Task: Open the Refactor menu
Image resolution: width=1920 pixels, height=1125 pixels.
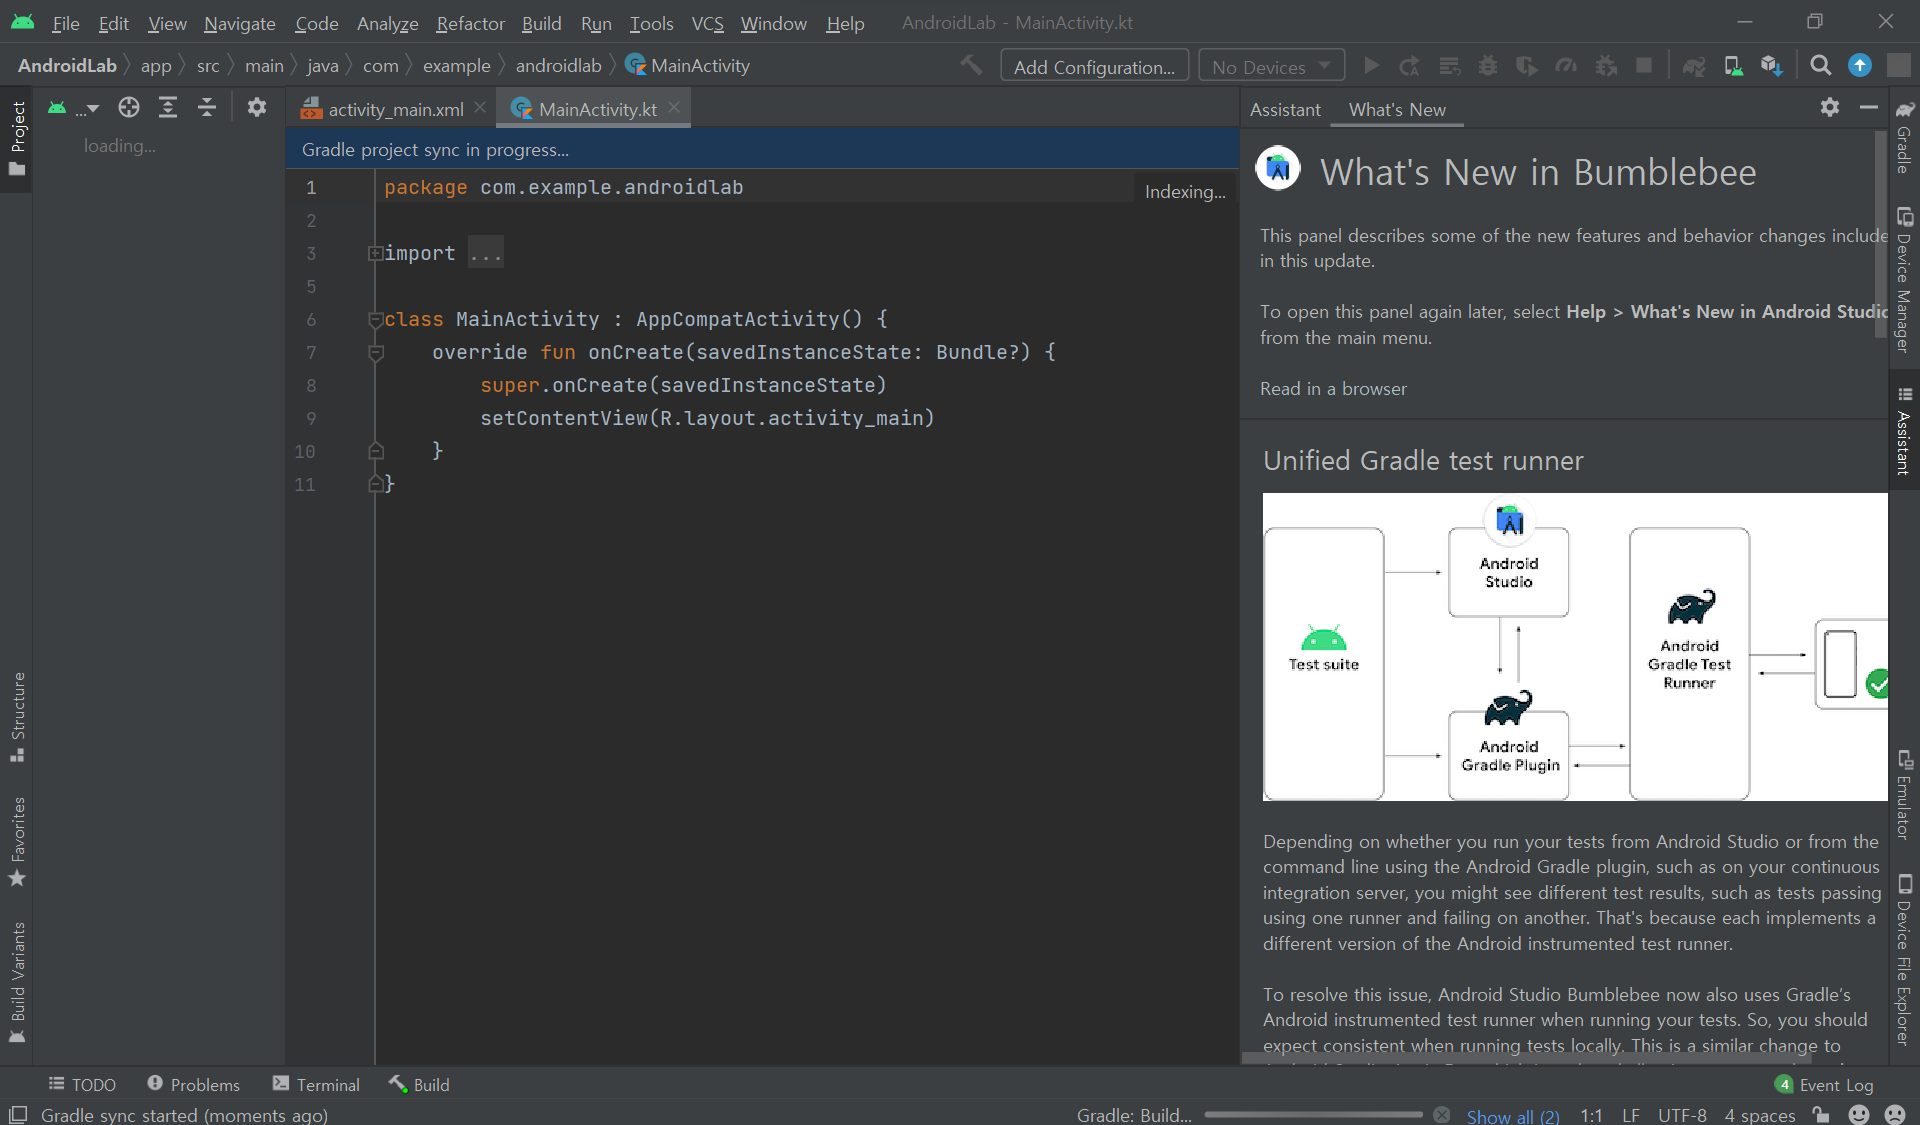Action: 470,23
